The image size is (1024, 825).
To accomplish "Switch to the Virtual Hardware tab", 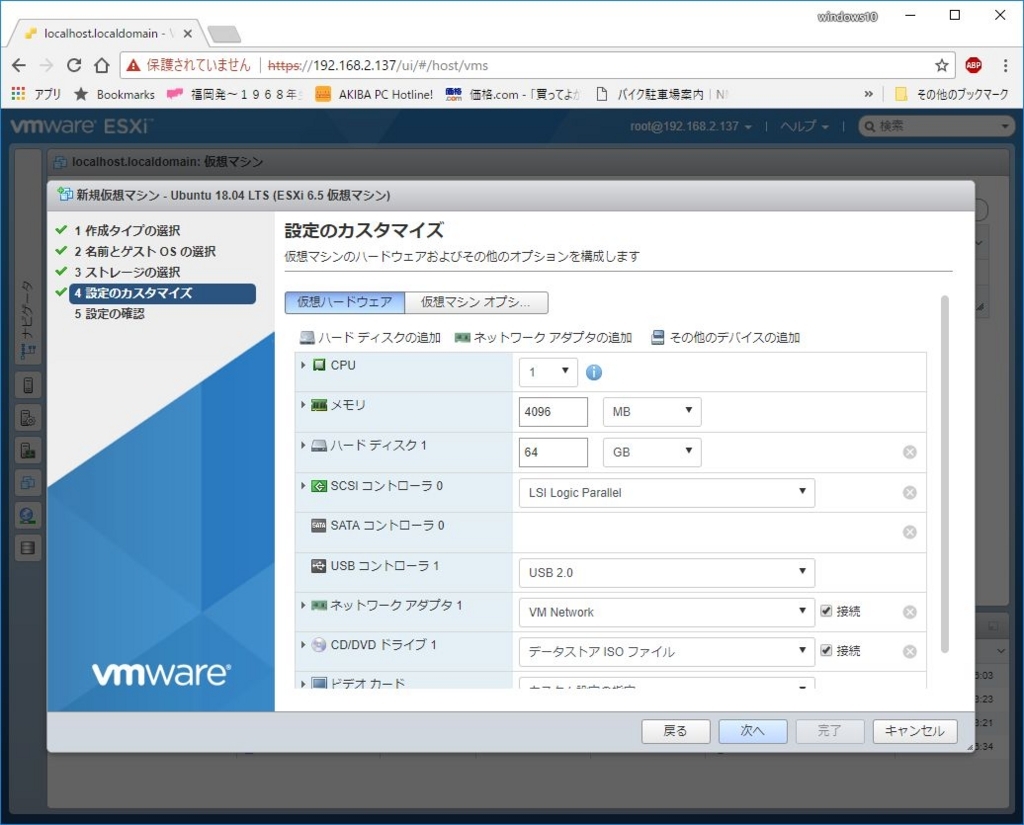I will [x=345, y=302].
